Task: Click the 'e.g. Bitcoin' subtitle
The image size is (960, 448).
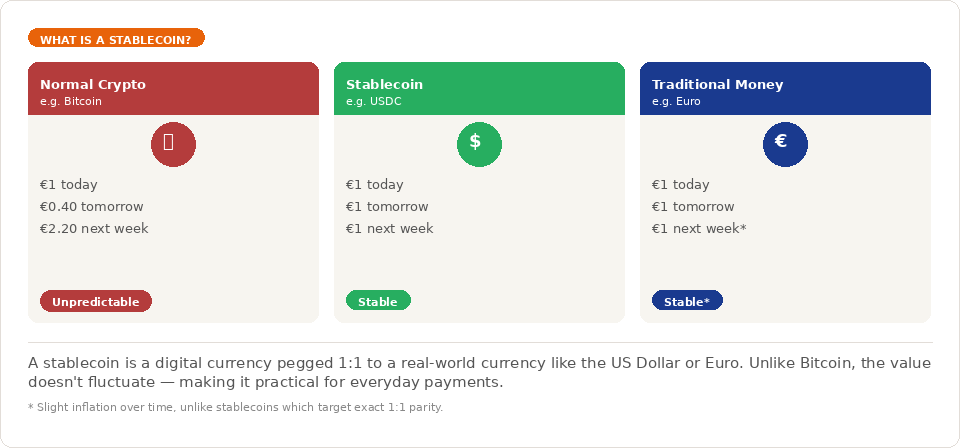Action: [71, 101]
